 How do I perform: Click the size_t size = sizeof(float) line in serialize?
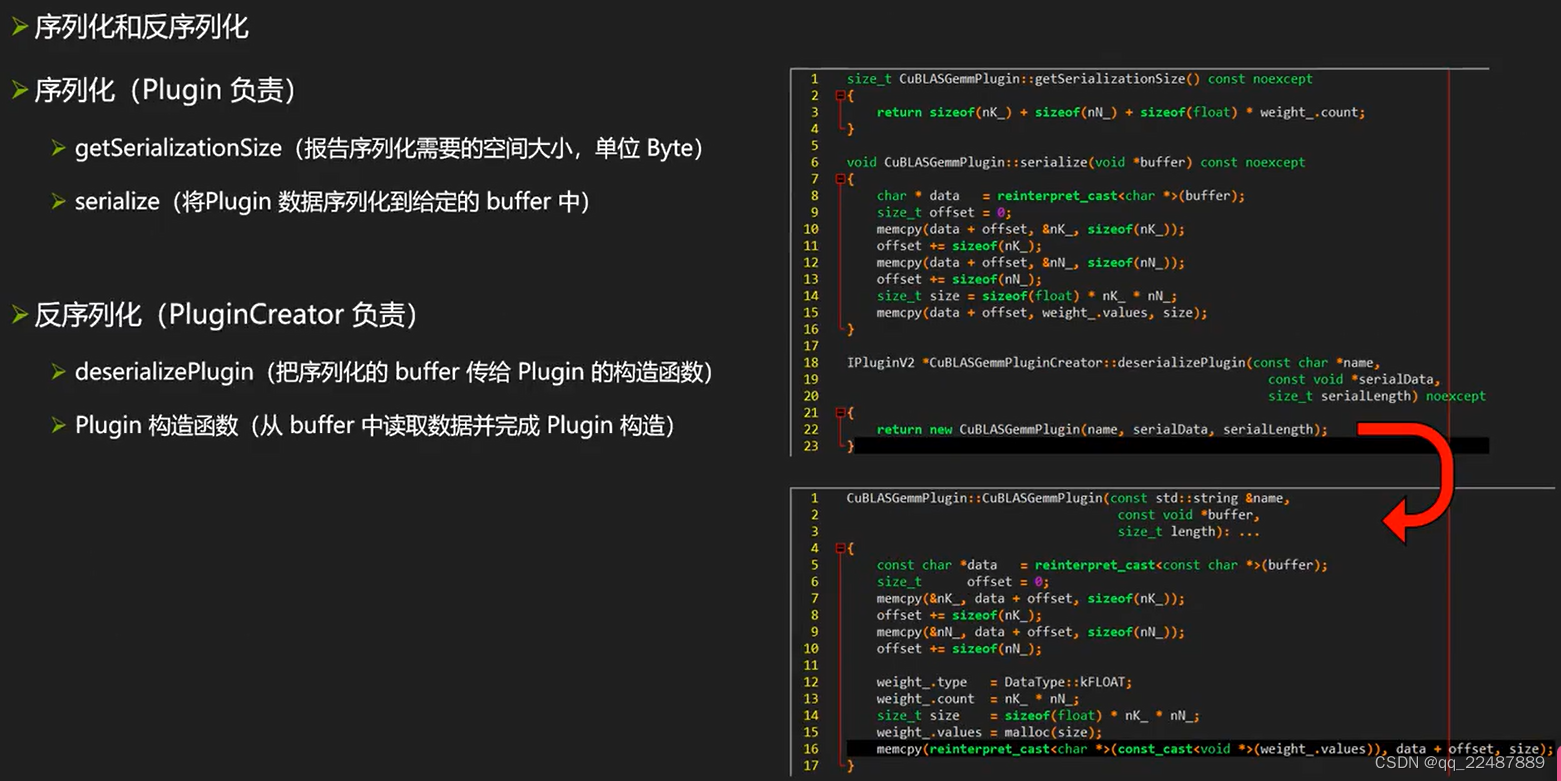pyautogui.click(x=1027, y=296)
